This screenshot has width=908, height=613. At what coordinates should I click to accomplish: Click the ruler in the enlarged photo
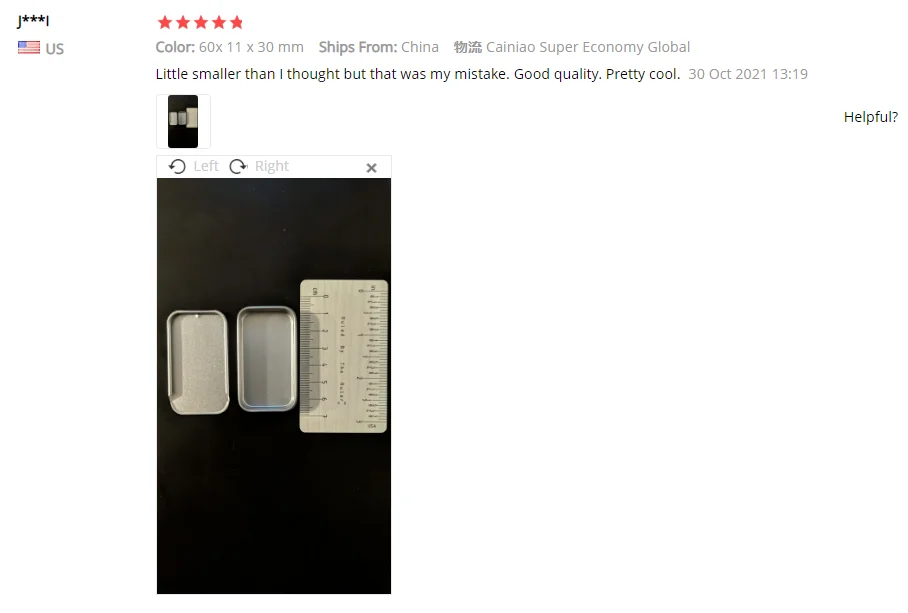344,356
